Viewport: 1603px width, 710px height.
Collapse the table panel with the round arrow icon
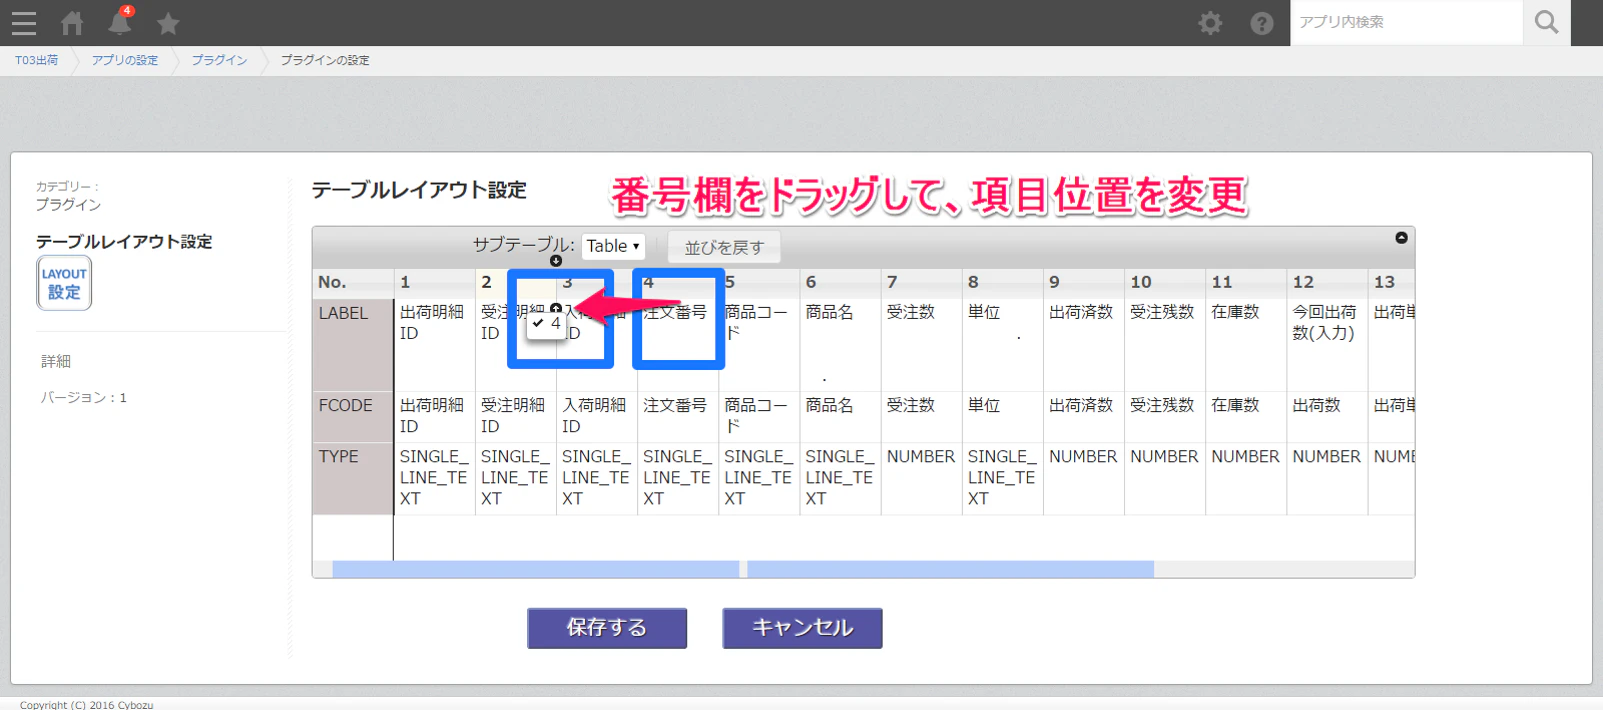[x=1401, y=238]
